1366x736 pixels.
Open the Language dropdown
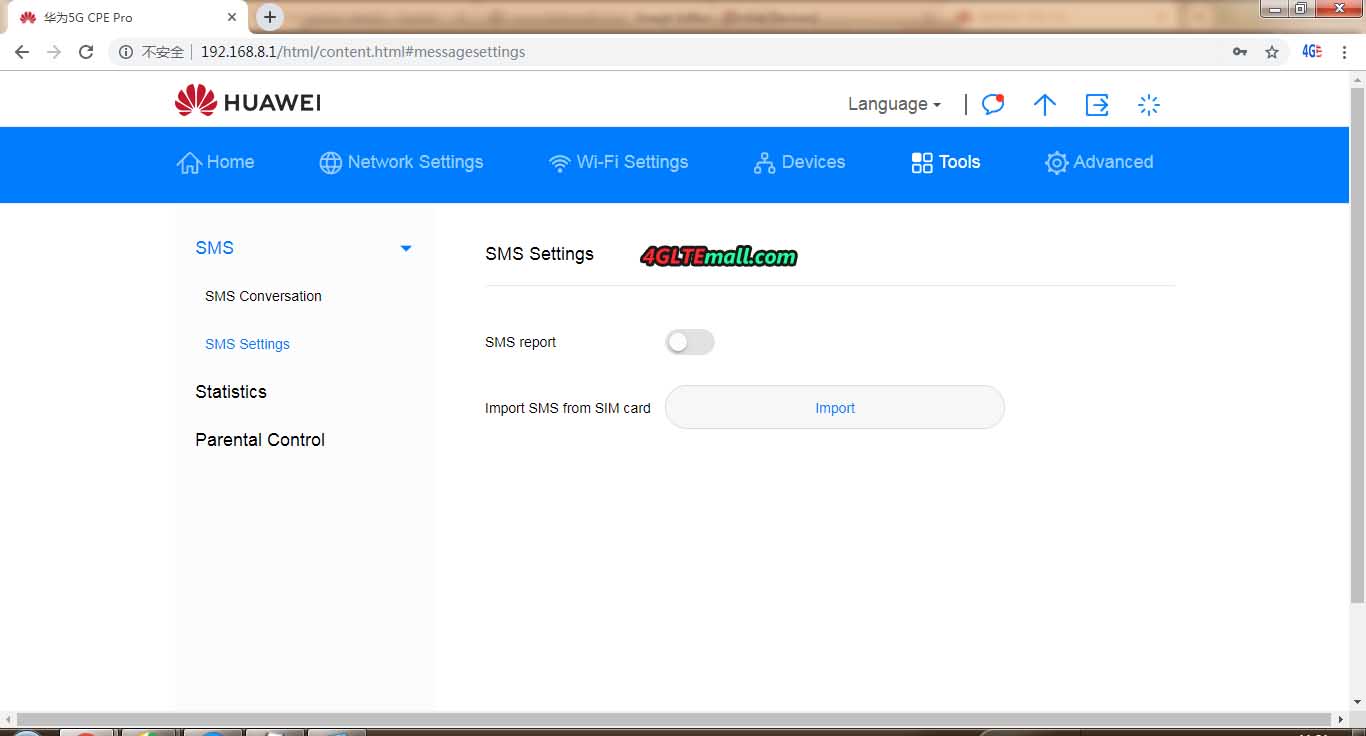pyautogui.click(x=894, y=104)
